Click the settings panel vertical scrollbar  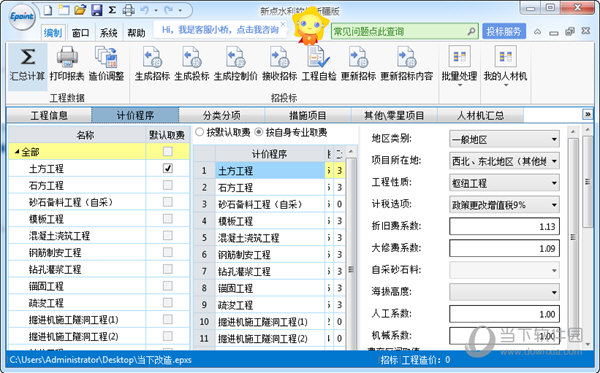click(573, 237)
